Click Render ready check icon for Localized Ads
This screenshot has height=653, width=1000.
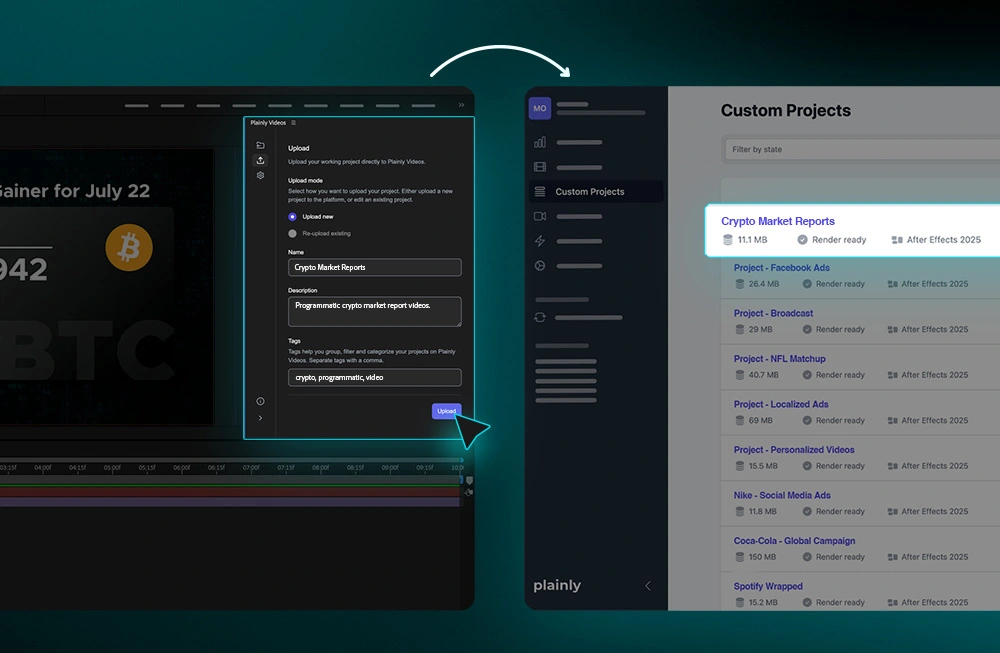807,420
